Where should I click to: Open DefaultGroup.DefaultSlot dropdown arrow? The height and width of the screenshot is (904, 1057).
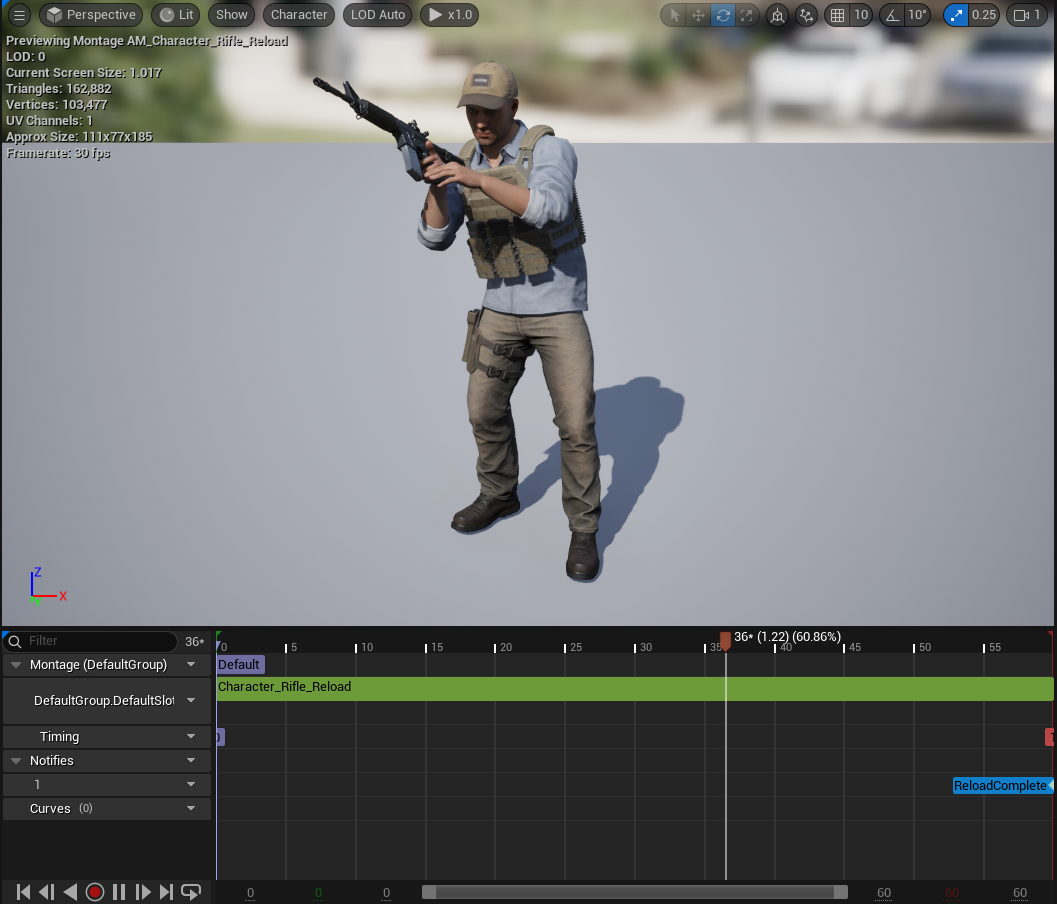click(x=191, y=700)
